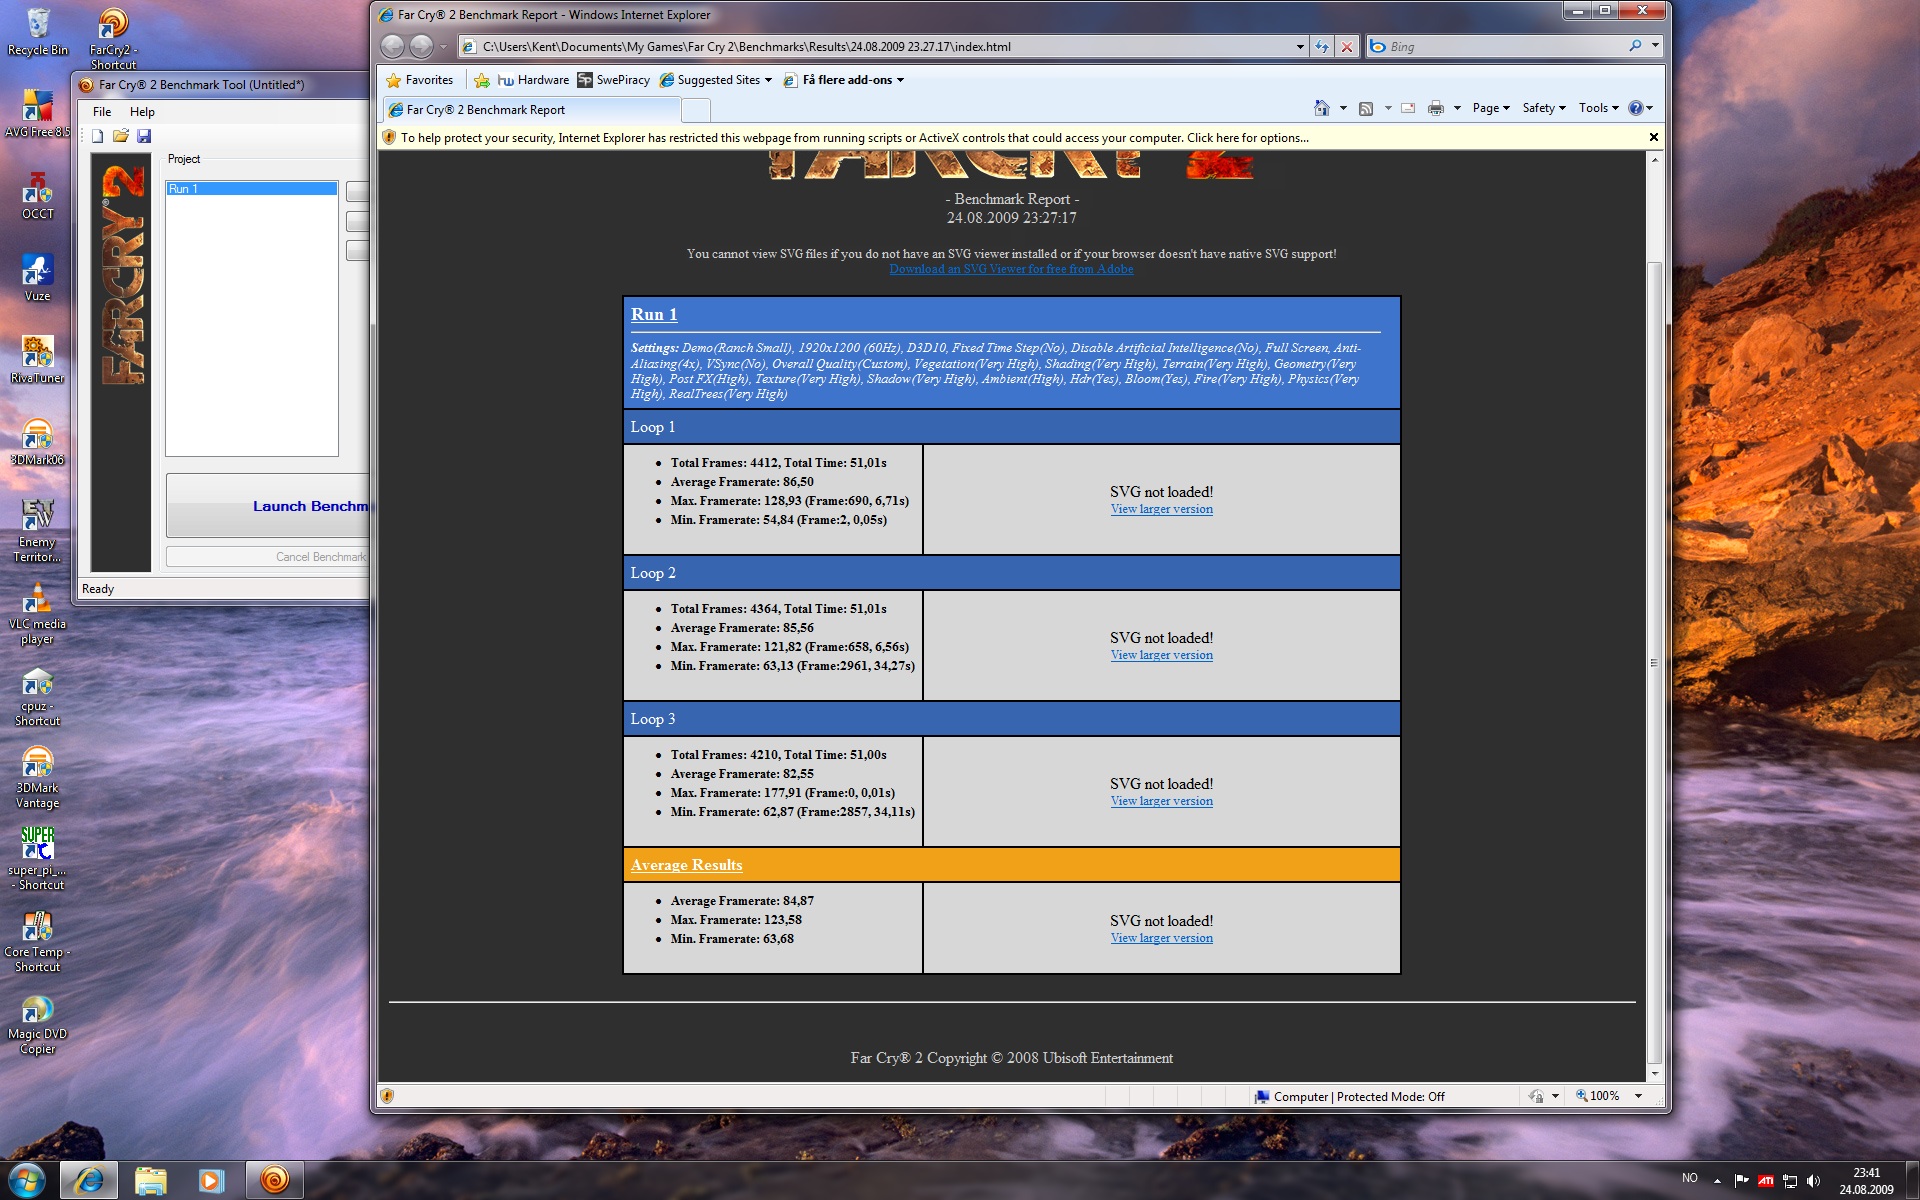Screen dimensions: 1920x1200
Task: Click the Print icon
Action: click(1436, 108)
